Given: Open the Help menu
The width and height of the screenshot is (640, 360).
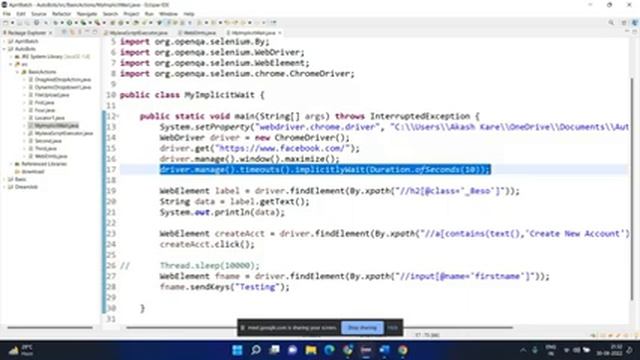Looking at the screenshot, I should 189,14.
